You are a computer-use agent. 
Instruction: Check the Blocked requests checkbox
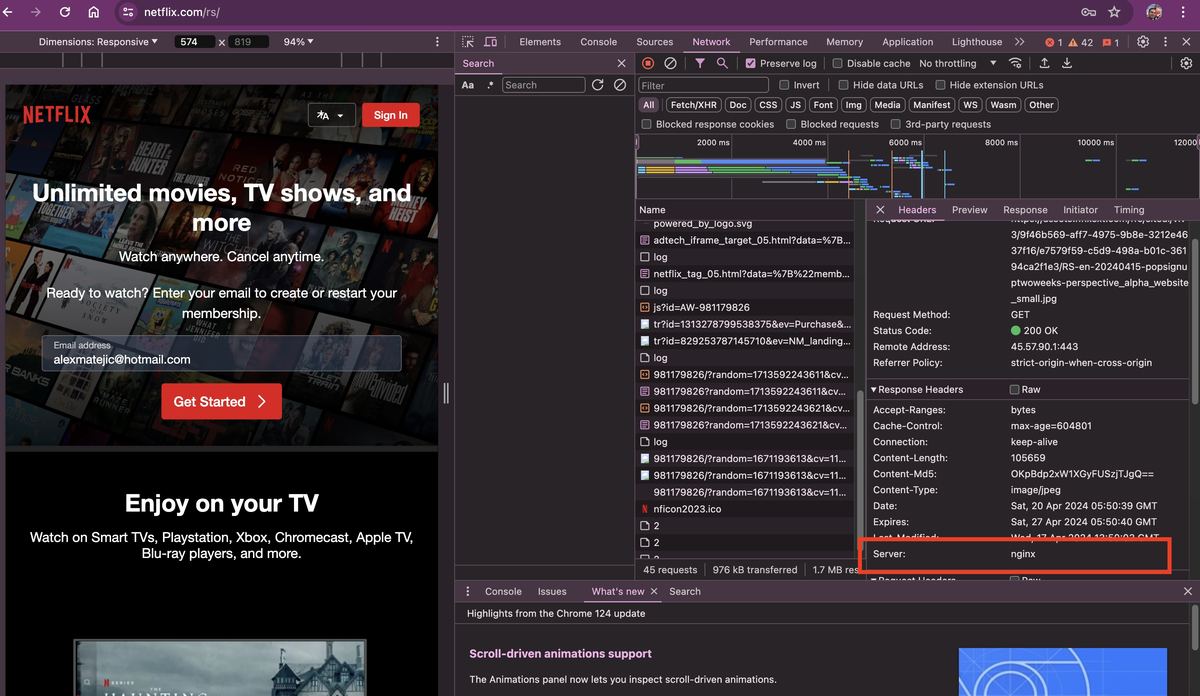(x=791, y=124)
